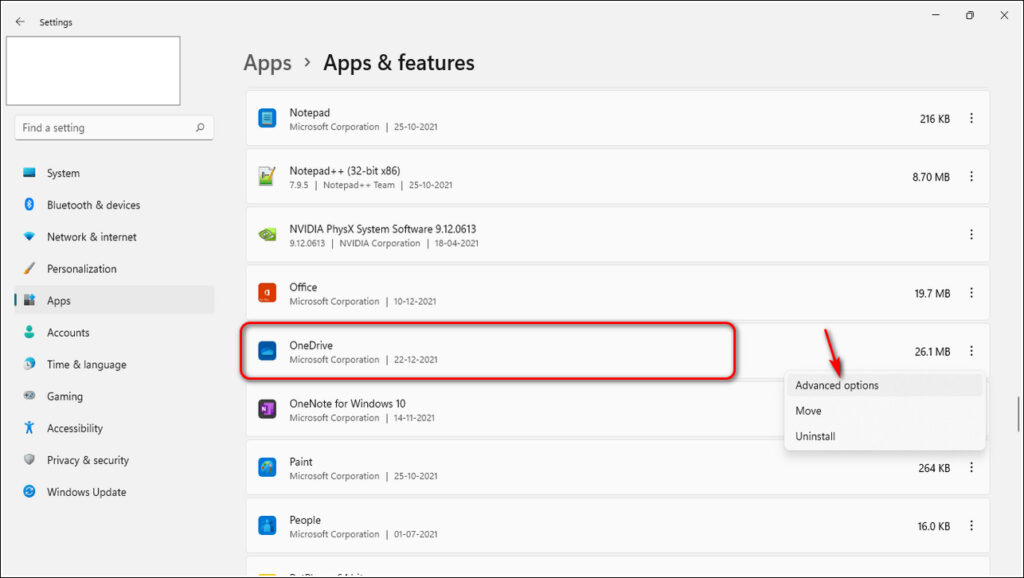This screenshot has height=578, width=1024.
Task: Choose Move in the context menu
Action: (884, 411)
